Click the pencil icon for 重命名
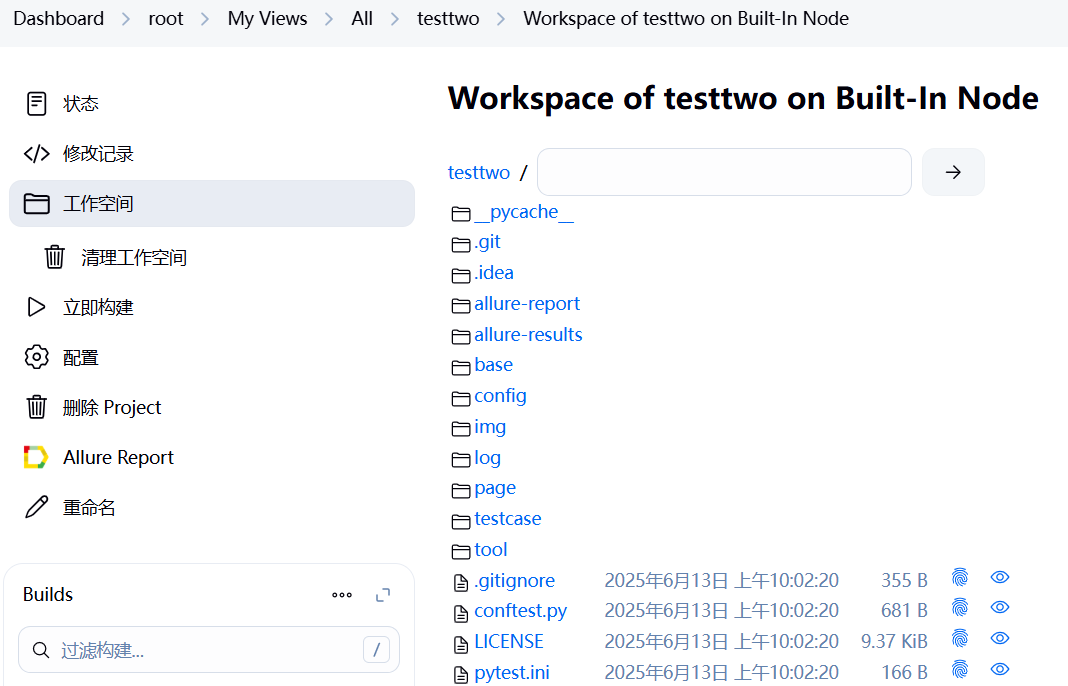The height and width of the screenshot is (686, 1068). click(37, 507)
